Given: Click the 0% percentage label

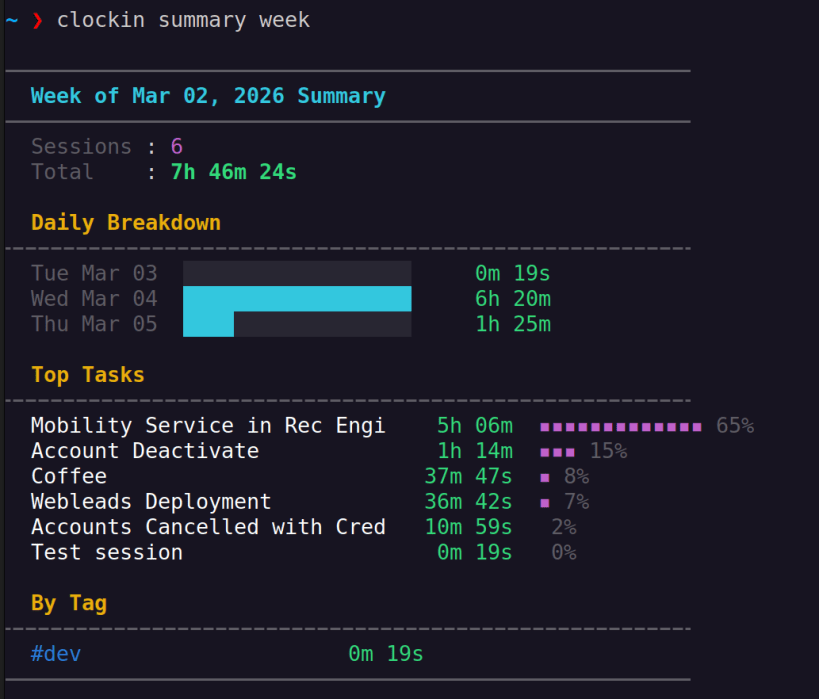Looking at the screenshot, I should click(564, 553).
